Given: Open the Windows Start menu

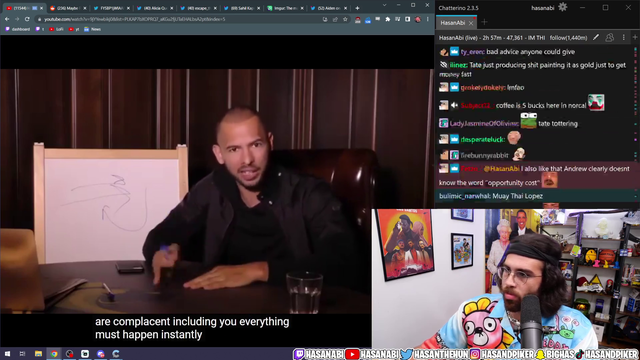Looking at the screenshot, I should [x=7, y=354].
